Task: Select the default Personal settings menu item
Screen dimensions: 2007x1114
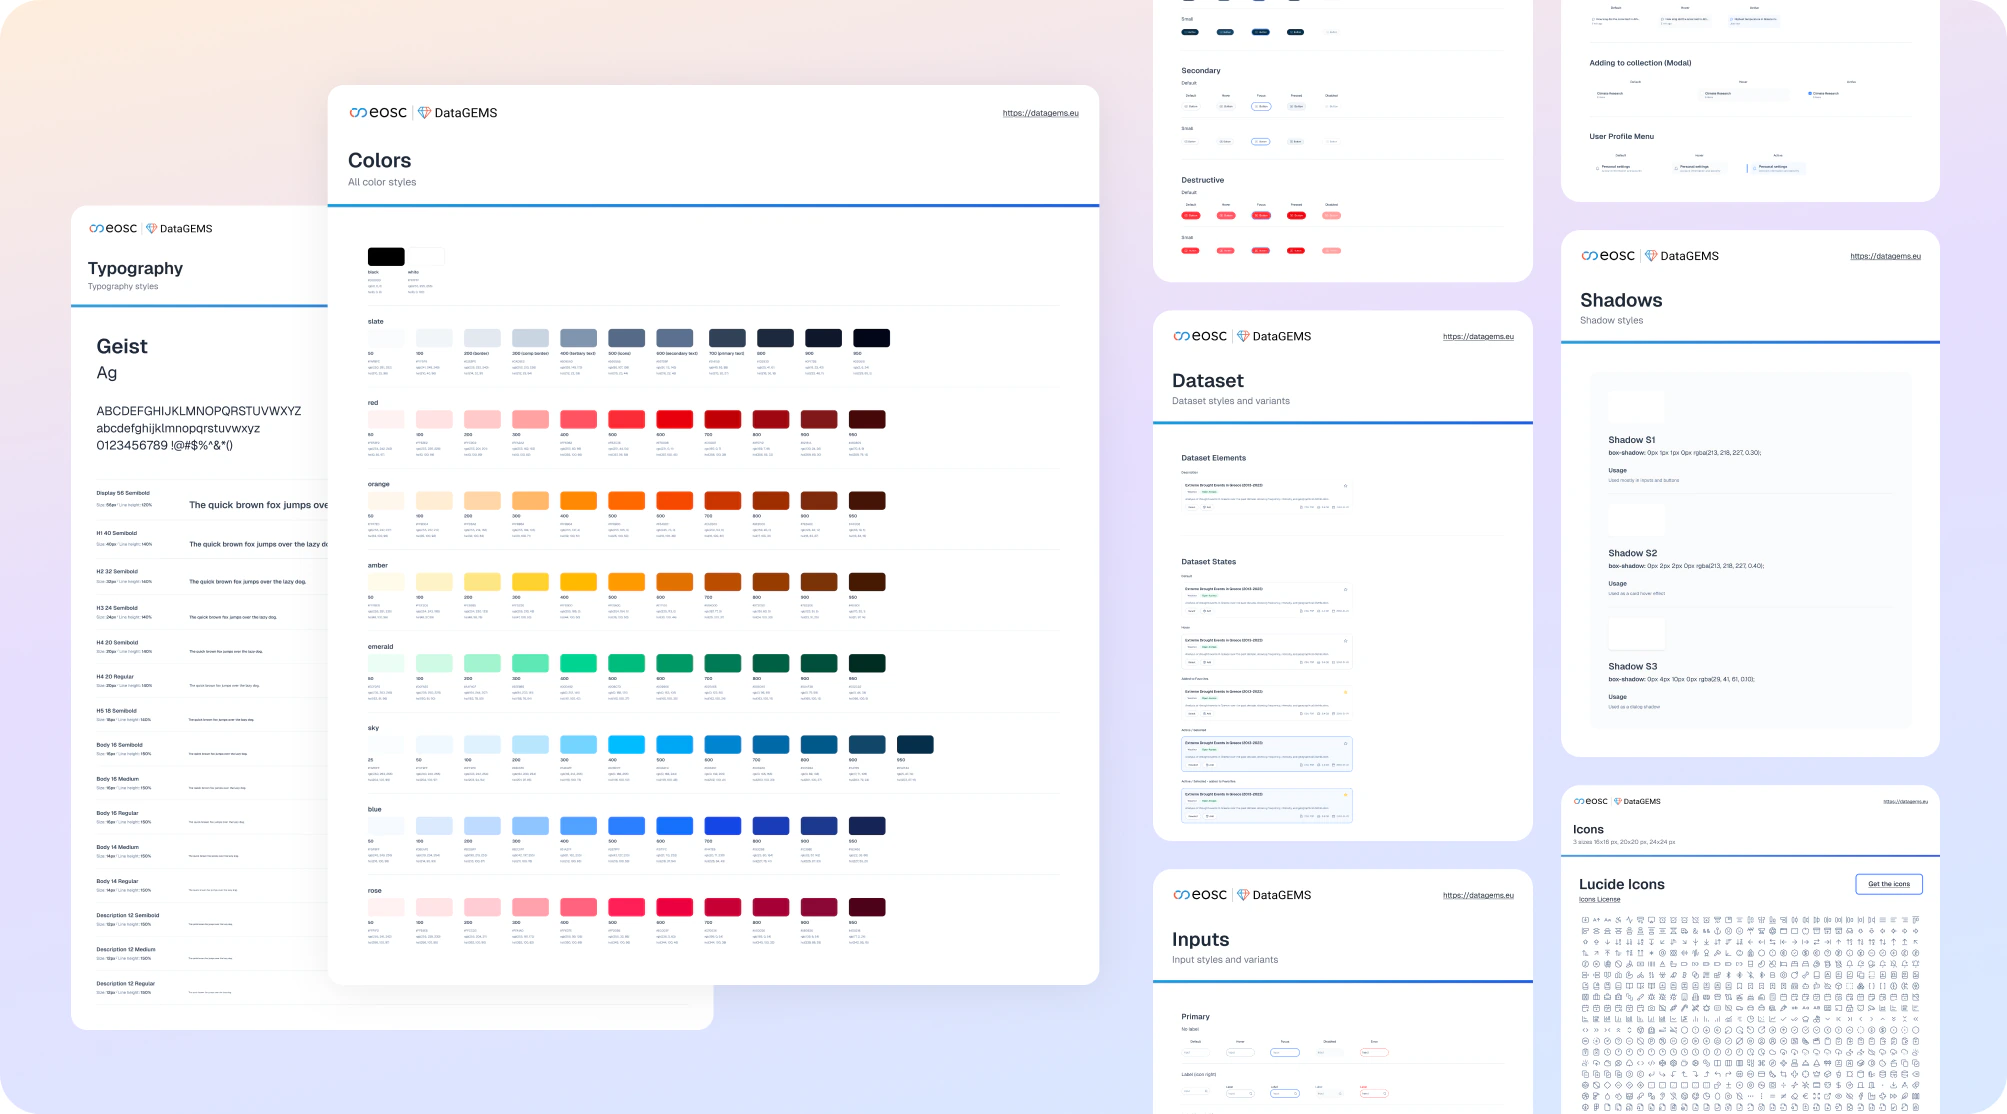Action: 1621,168
